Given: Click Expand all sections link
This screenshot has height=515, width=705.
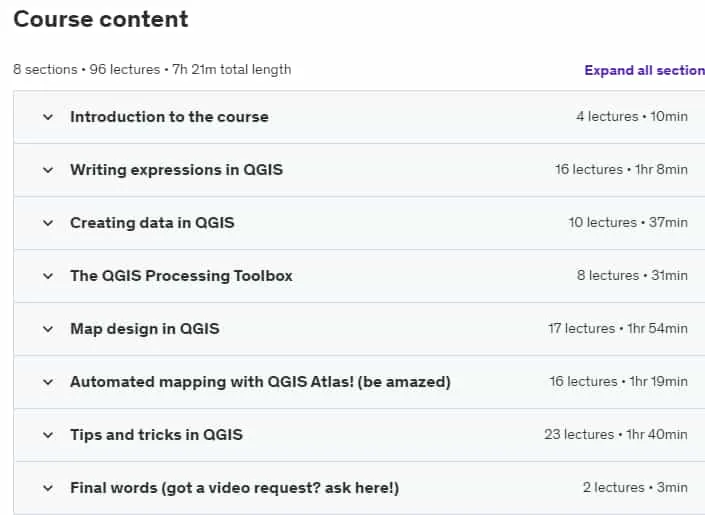Looking at the screenshot, I should [644, 70].
